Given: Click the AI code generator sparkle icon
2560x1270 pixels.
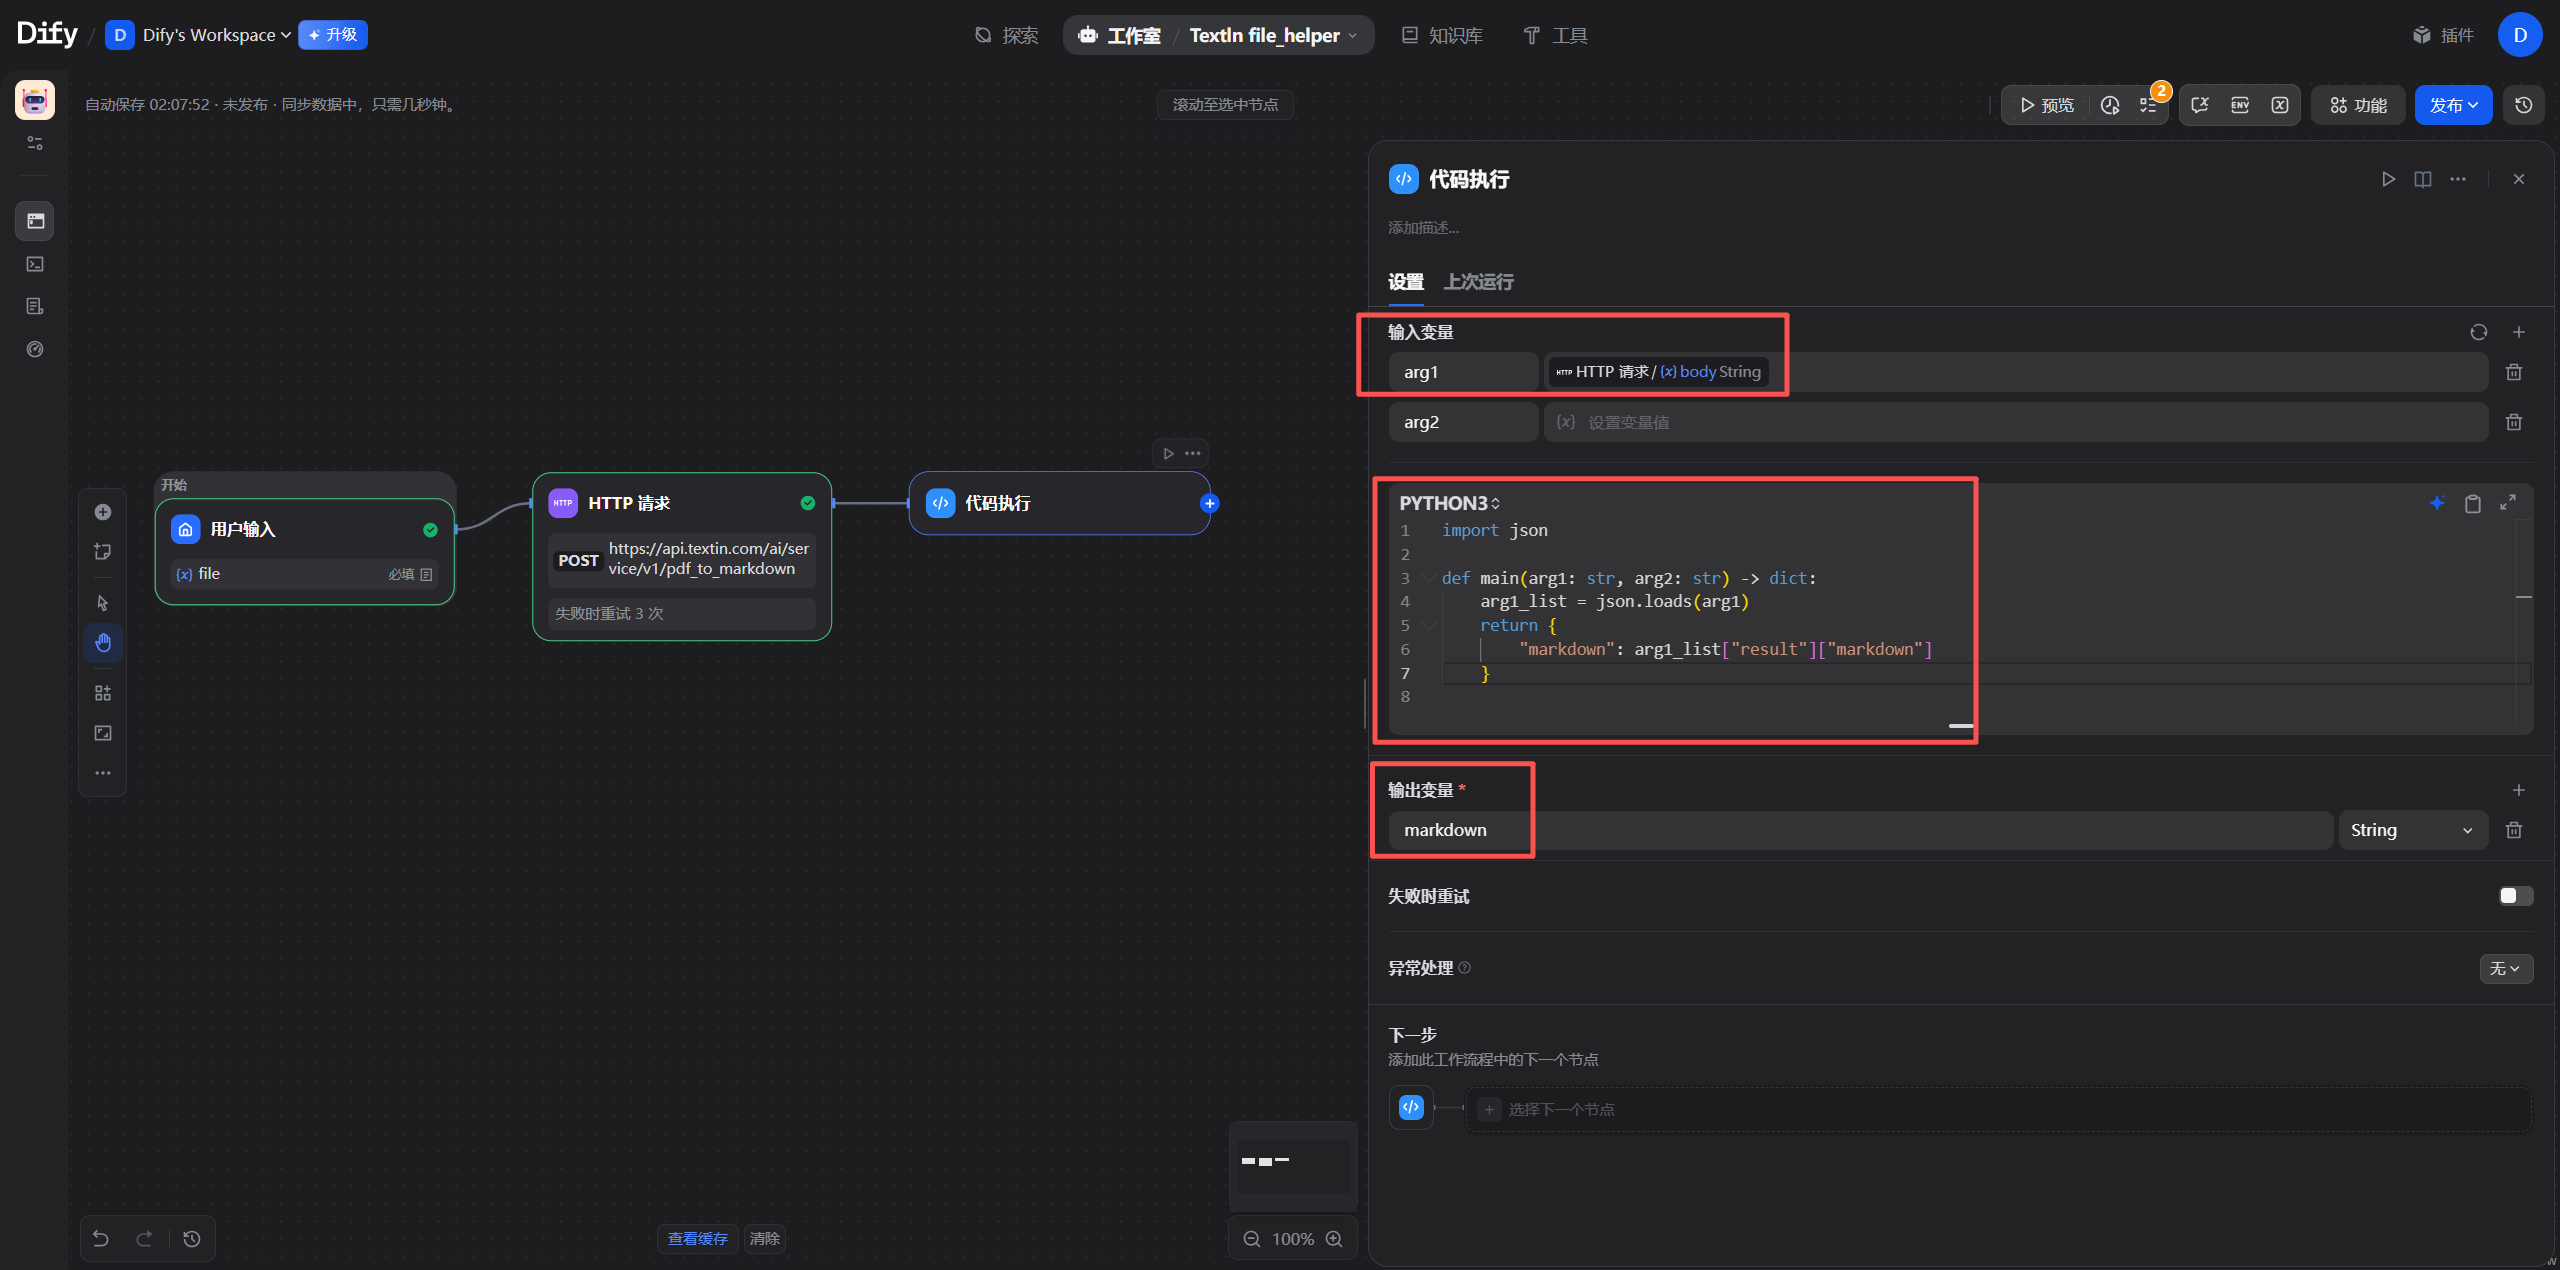Looking at the screenshot, I should pos(2437,503).
